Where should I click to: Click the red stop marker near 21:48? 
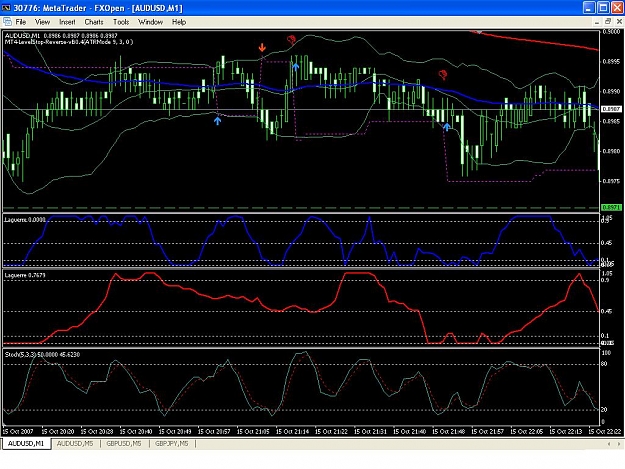(442, 75)
